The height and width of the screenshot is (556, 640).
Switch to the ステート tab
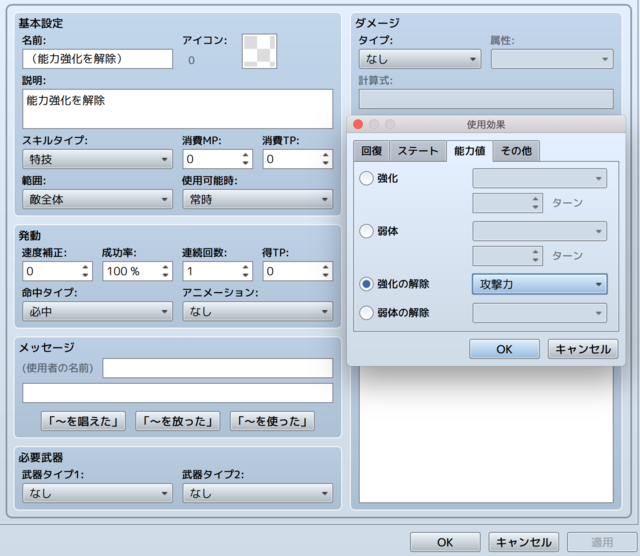418,151
